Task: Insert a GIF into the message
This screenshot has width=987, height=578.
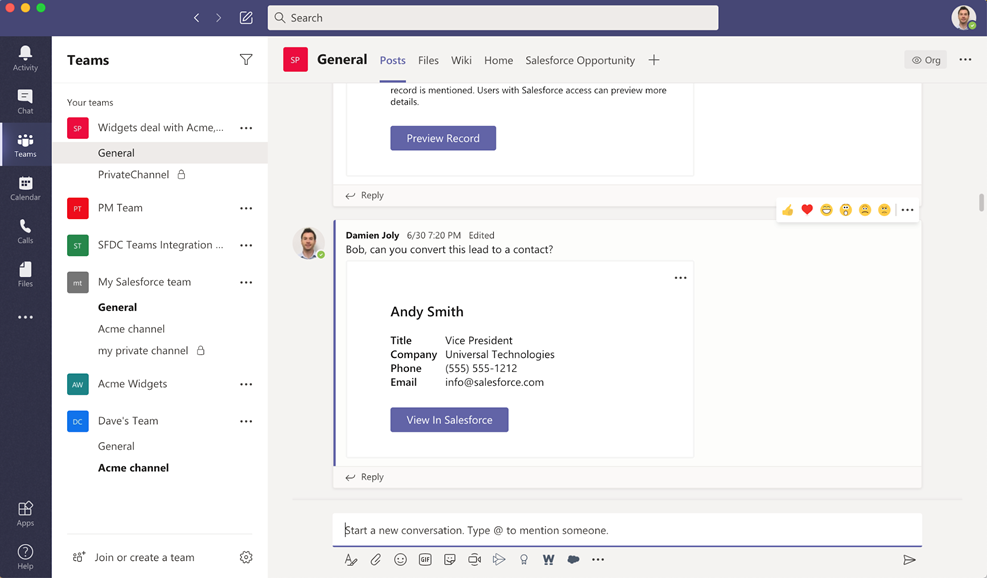Action: click(425, 559)
